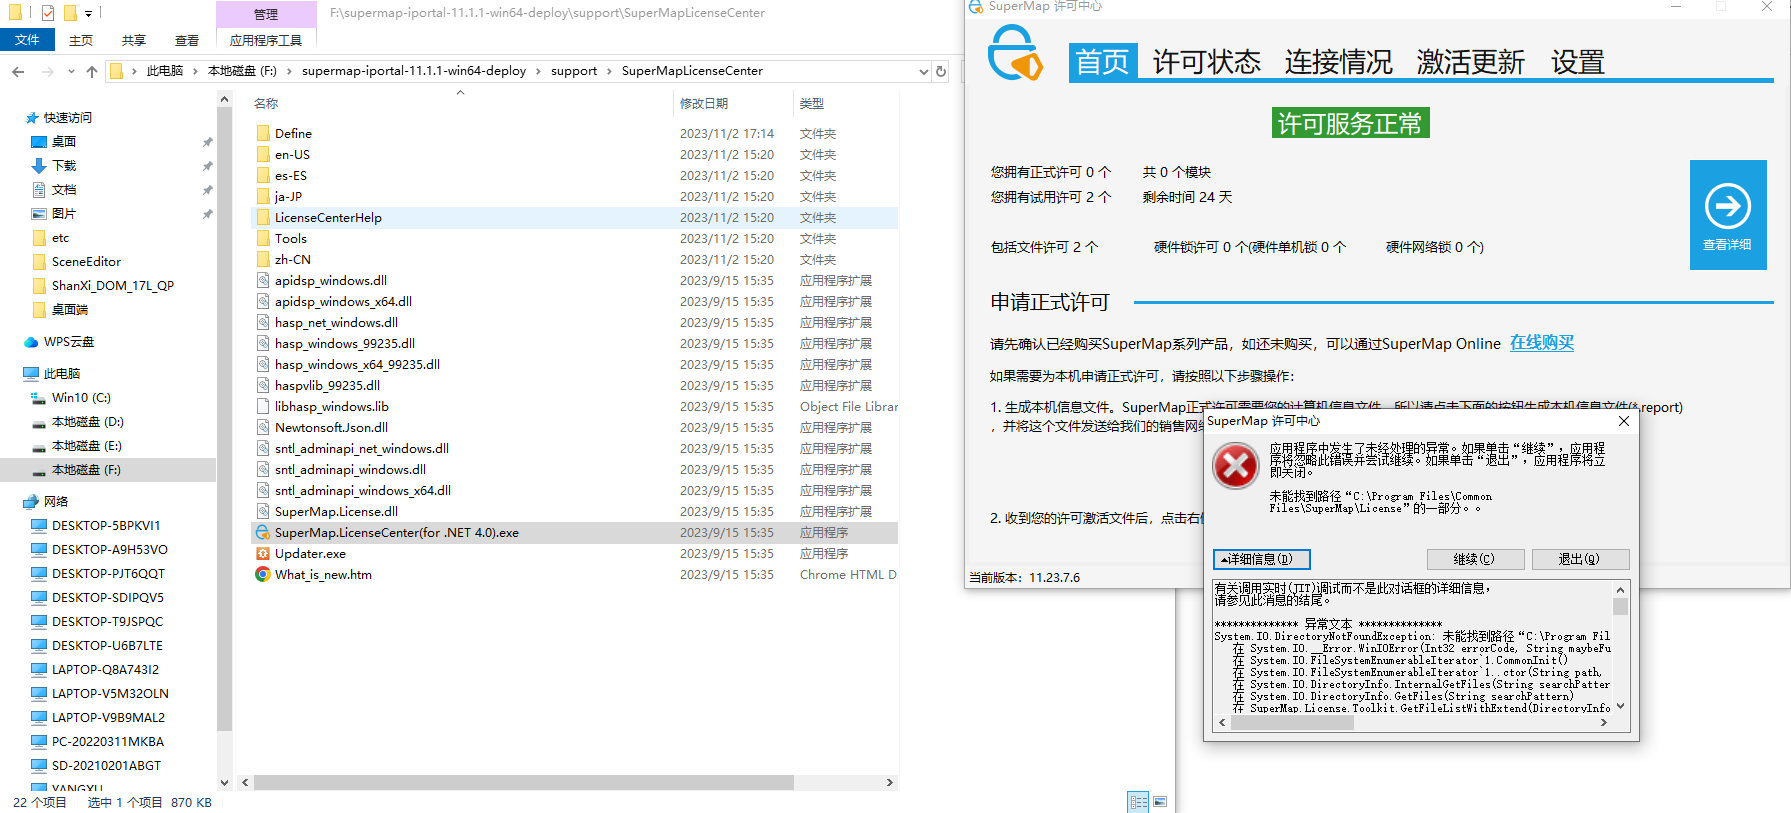Expand the breadcrumb chevron after supermap-iportal-11.1.1-win64-deploy
The image size is (1791, 813).
538,71
